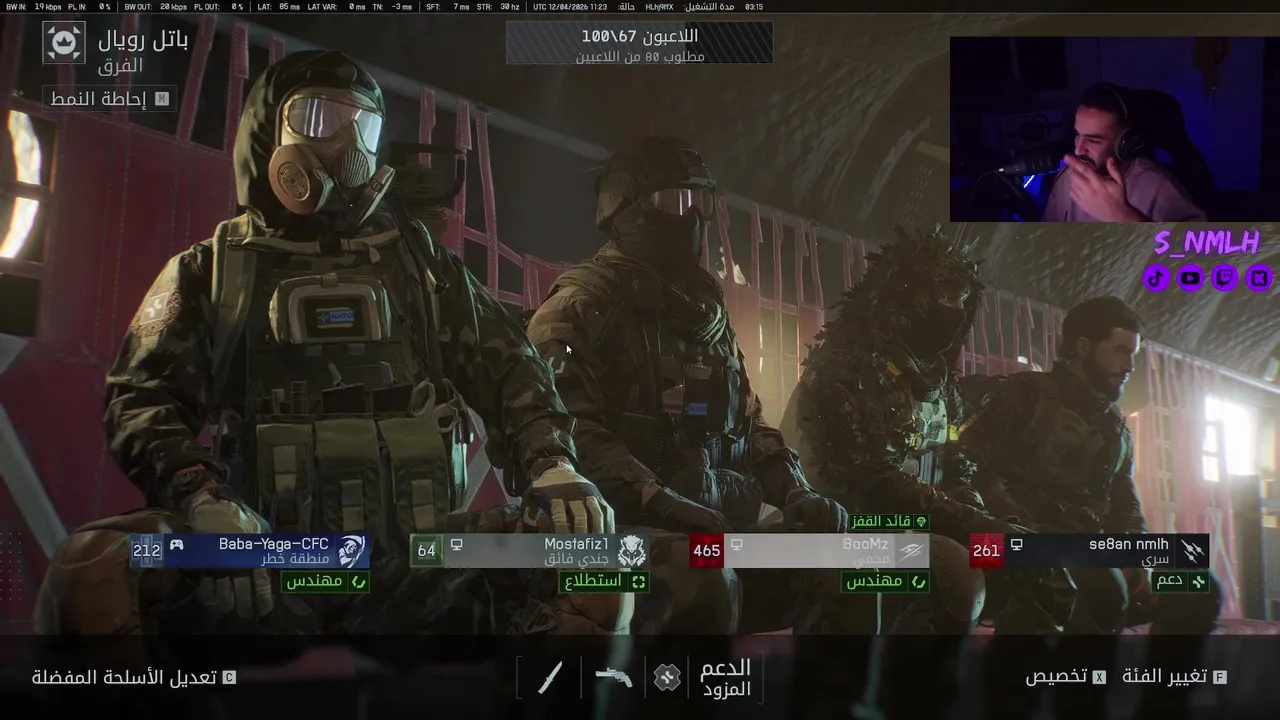Screen dimensions: 1280x720
Task: Click jump leader (قائد القفز) badge
Action: [x=890, y=521]
